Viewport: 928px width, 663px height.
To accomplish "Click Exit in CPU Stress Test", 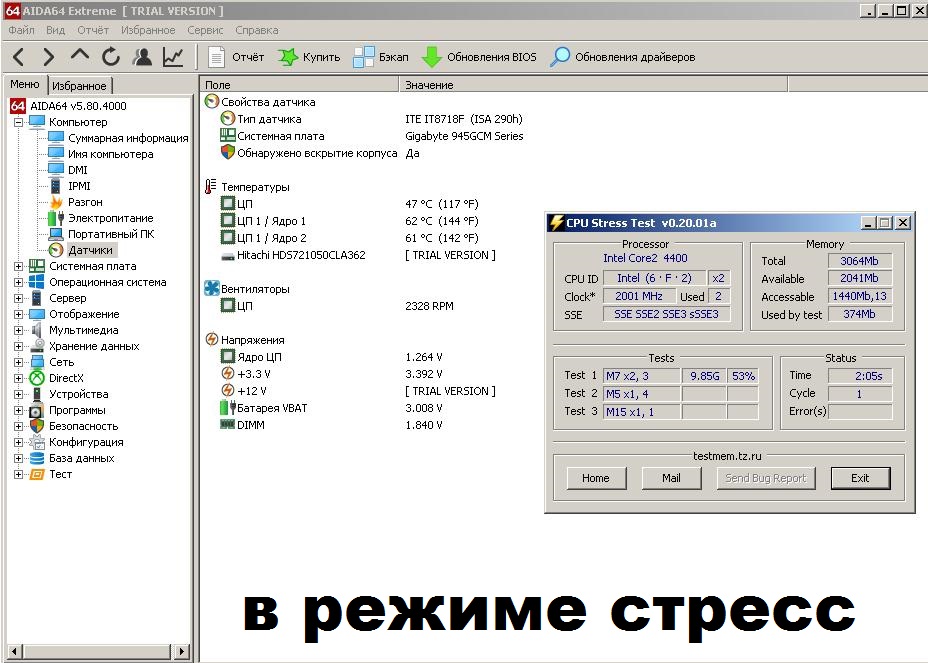I will pyautogui.click(x=861, y=478).
